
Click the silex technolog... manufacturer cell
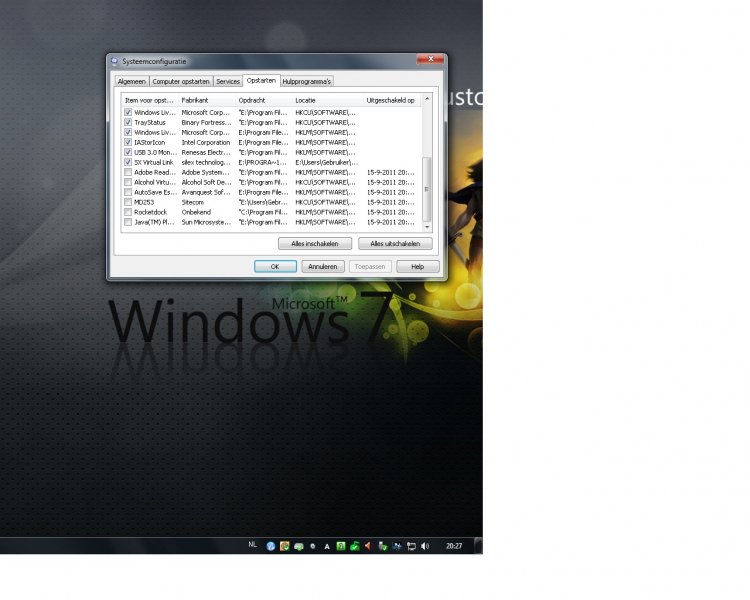click(x=206, y=162)
